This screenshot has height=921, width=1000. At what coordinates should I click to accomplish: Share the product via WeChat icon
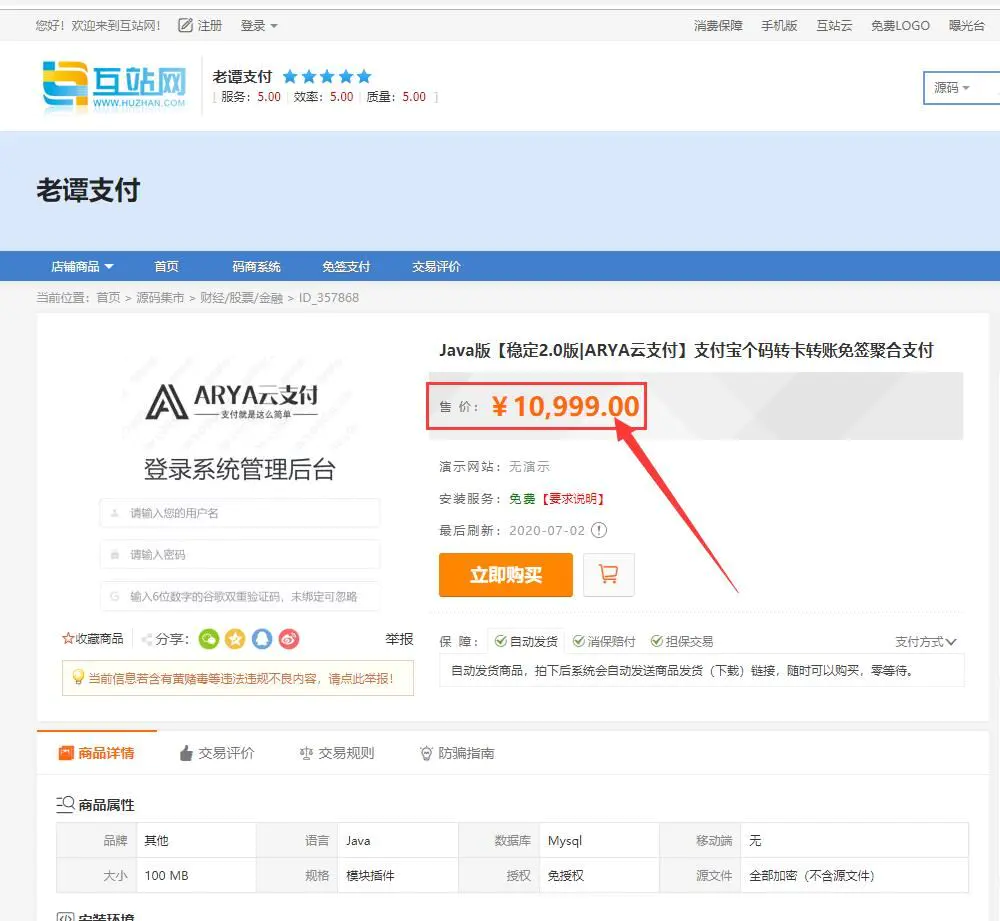tap(209, 639)
